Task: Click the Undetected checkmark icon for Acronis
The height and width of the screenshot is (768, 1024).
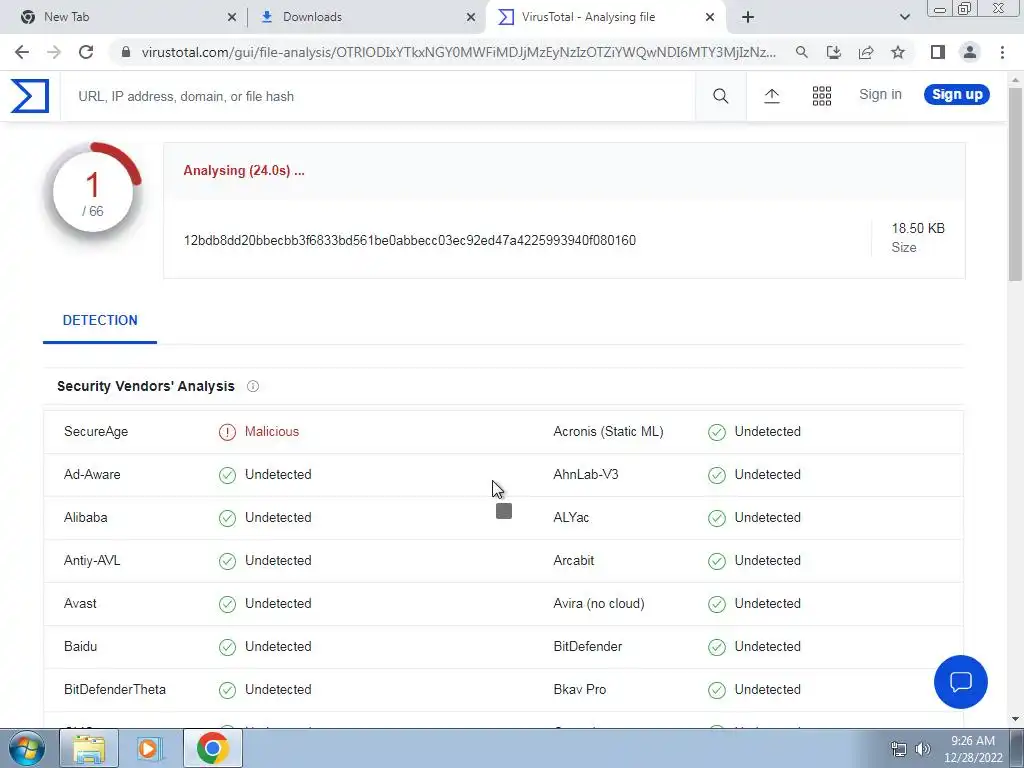Action: pyautogui.click(x=716, y=432)
